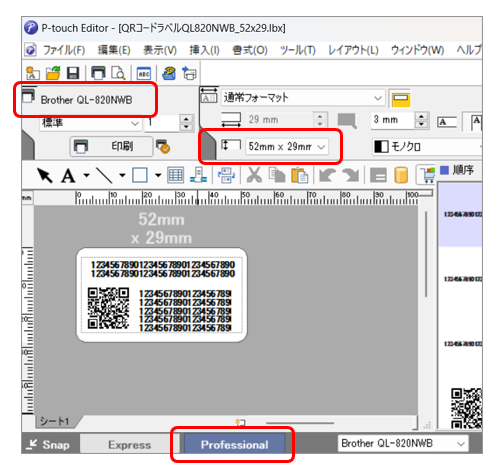This screenshot has height=476, width=504.
Task: Open the レイアウト(L) menu
Action: pyautogui.click(x=353, y=50)
